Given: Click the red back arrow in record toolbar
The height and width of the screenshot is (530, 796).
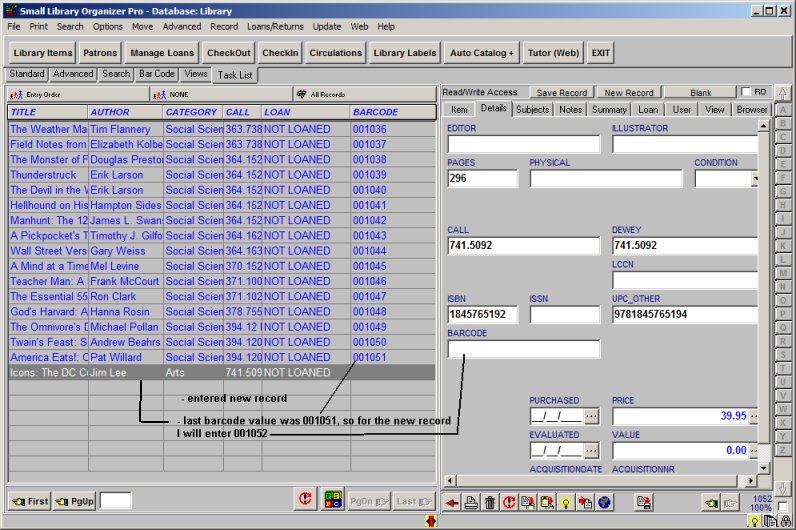Looking at the screenshot, I should 452,503.
